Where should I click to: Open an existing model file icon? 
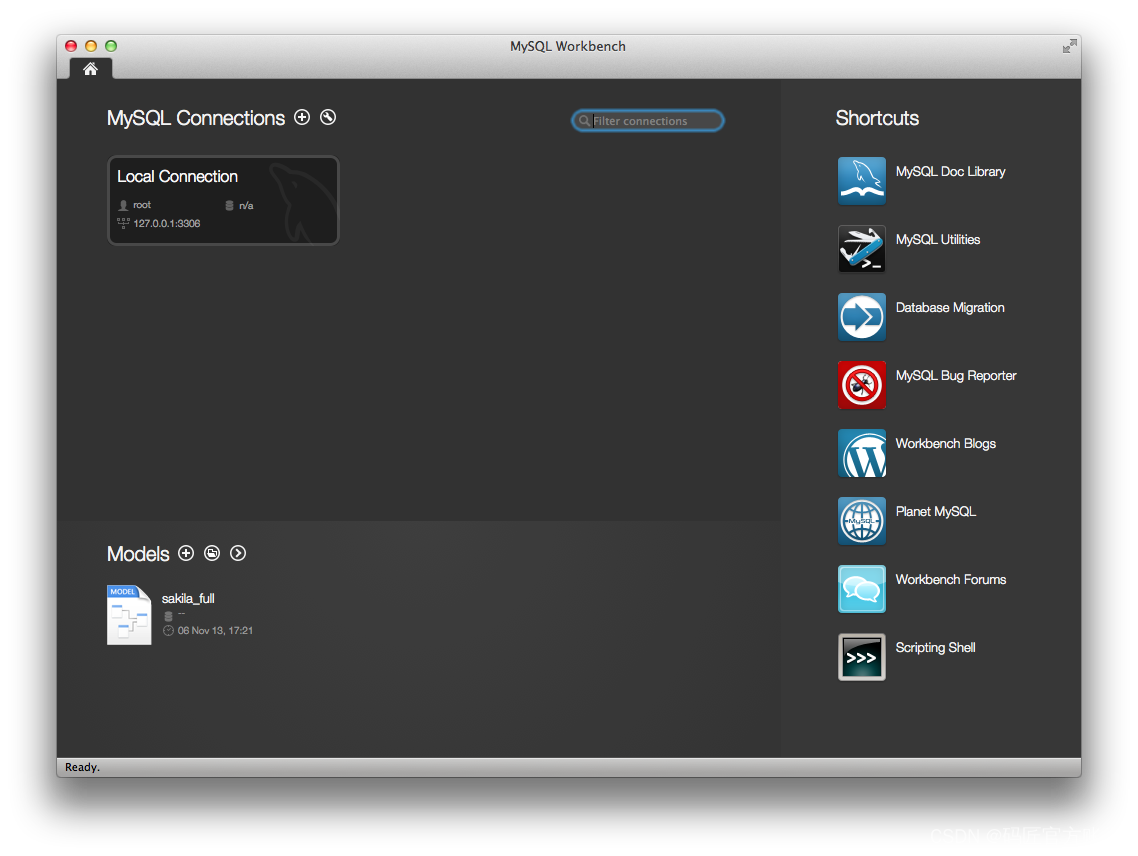(212, 553)
